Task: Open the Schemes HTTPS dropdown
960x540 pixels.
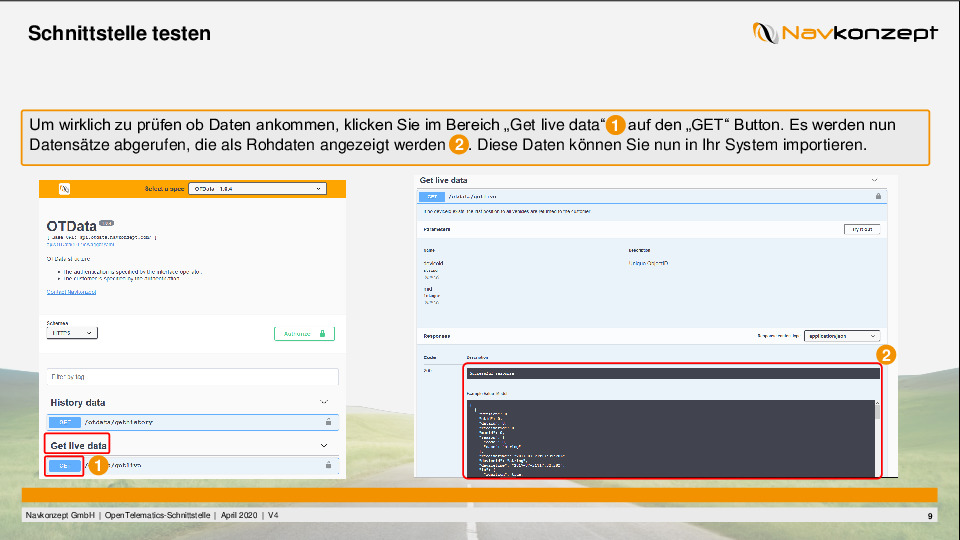Action: 72,333
